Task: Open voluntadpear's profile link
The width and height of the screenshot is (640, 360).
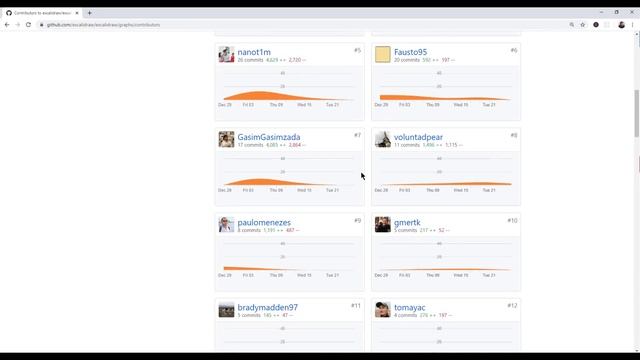Action: [x=418, y=137]
